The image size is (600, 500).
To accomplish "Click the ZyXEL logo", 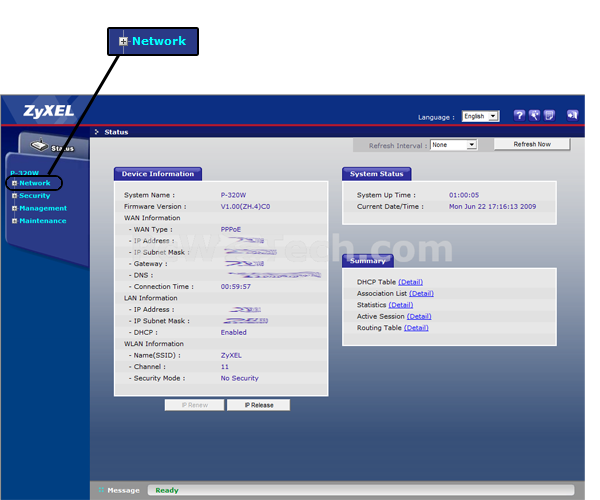I will tap(49, 111).
